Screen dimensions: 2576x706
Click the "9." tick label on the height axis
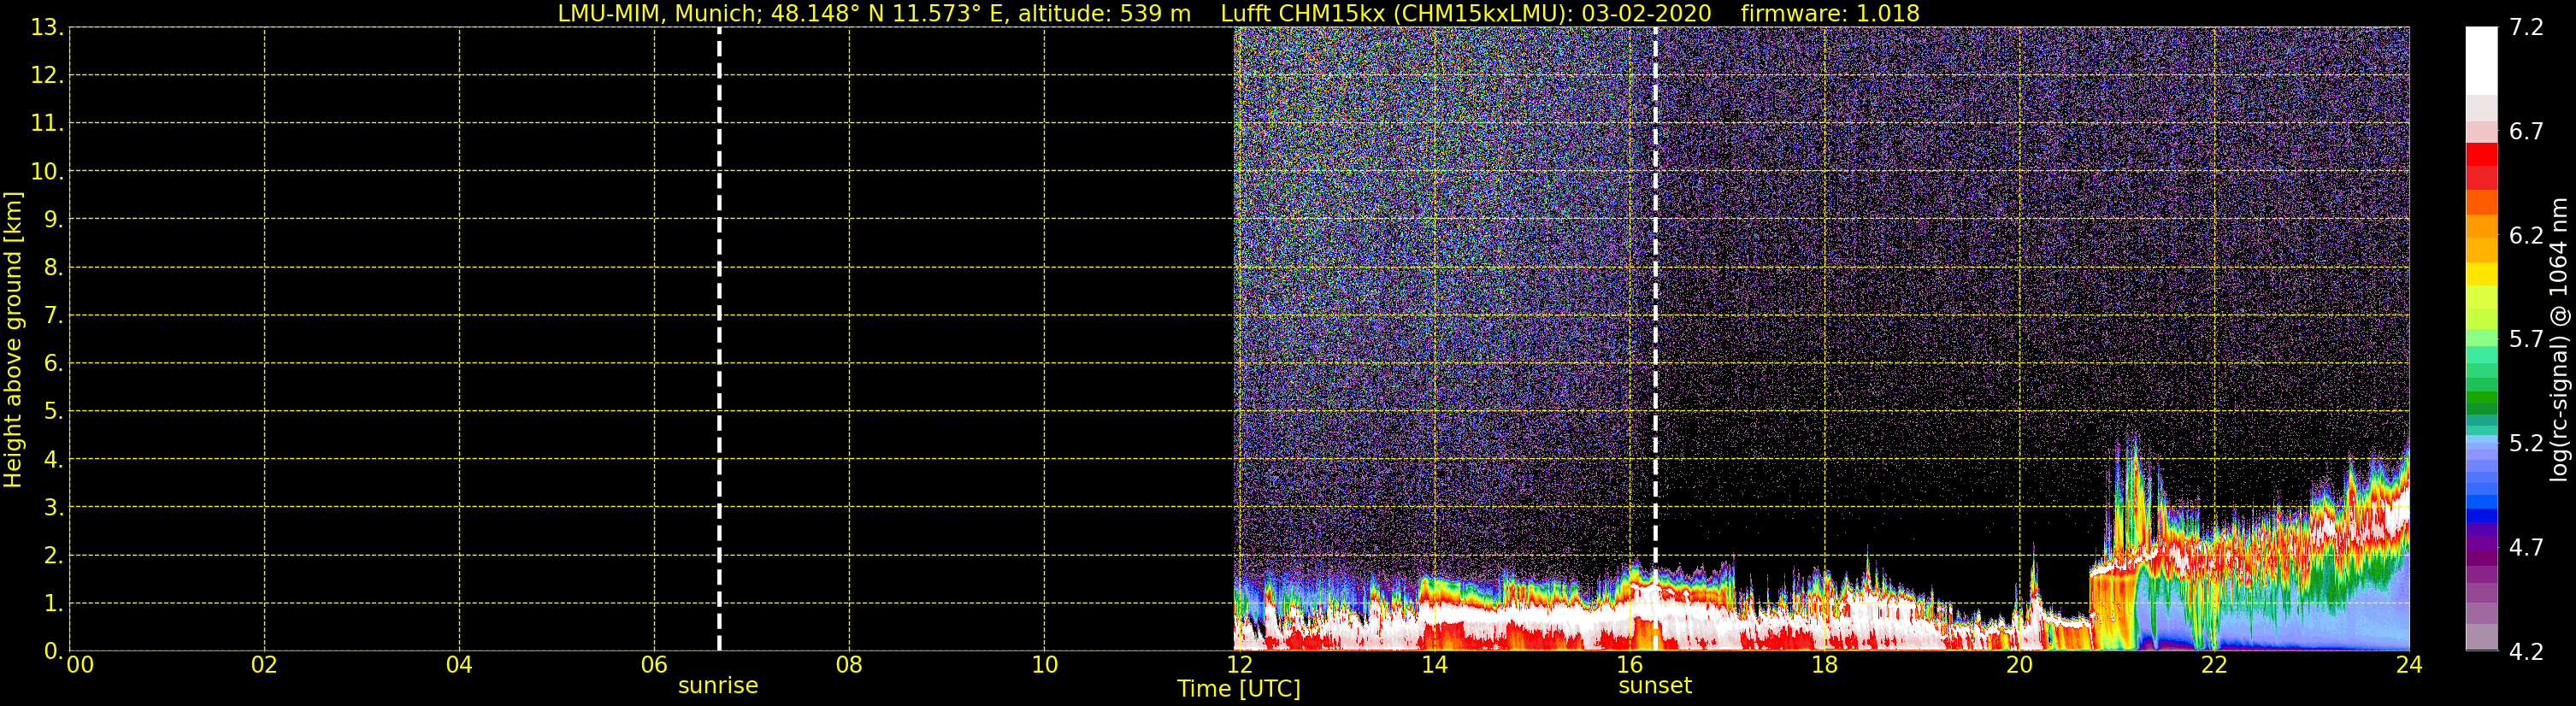pyautogui.click(x=53, y=220)
